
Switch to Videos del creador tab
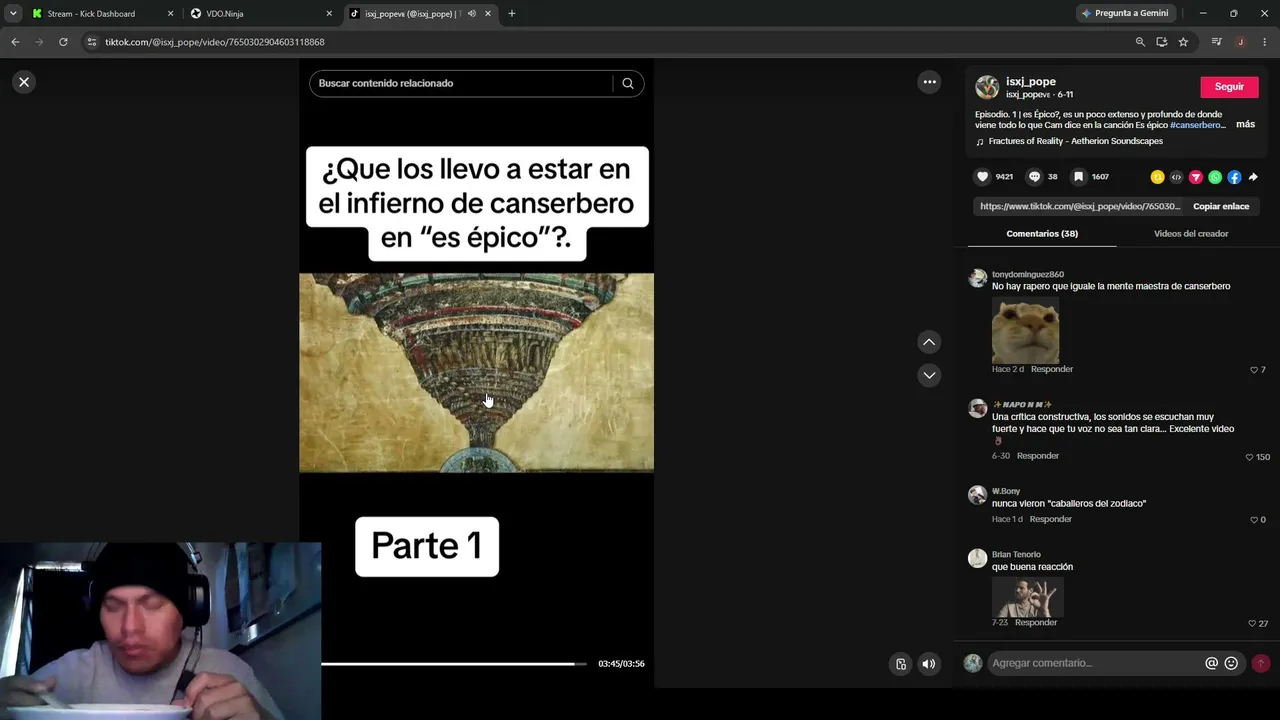[x=1191, y=234]
